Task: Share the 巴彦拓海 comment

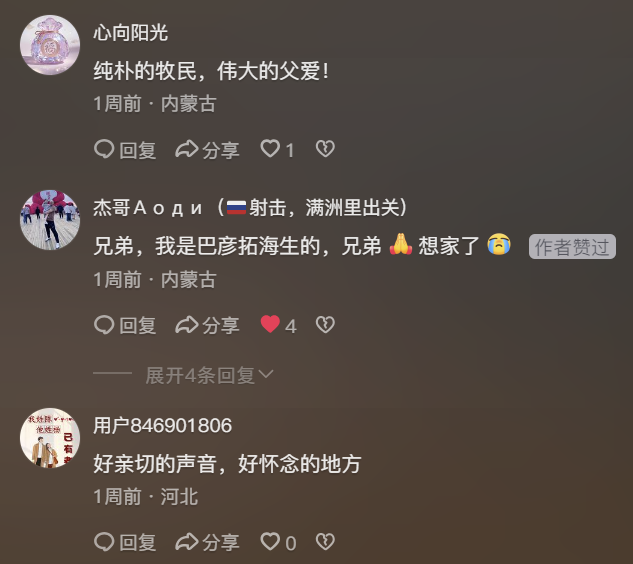Action: 207,325
